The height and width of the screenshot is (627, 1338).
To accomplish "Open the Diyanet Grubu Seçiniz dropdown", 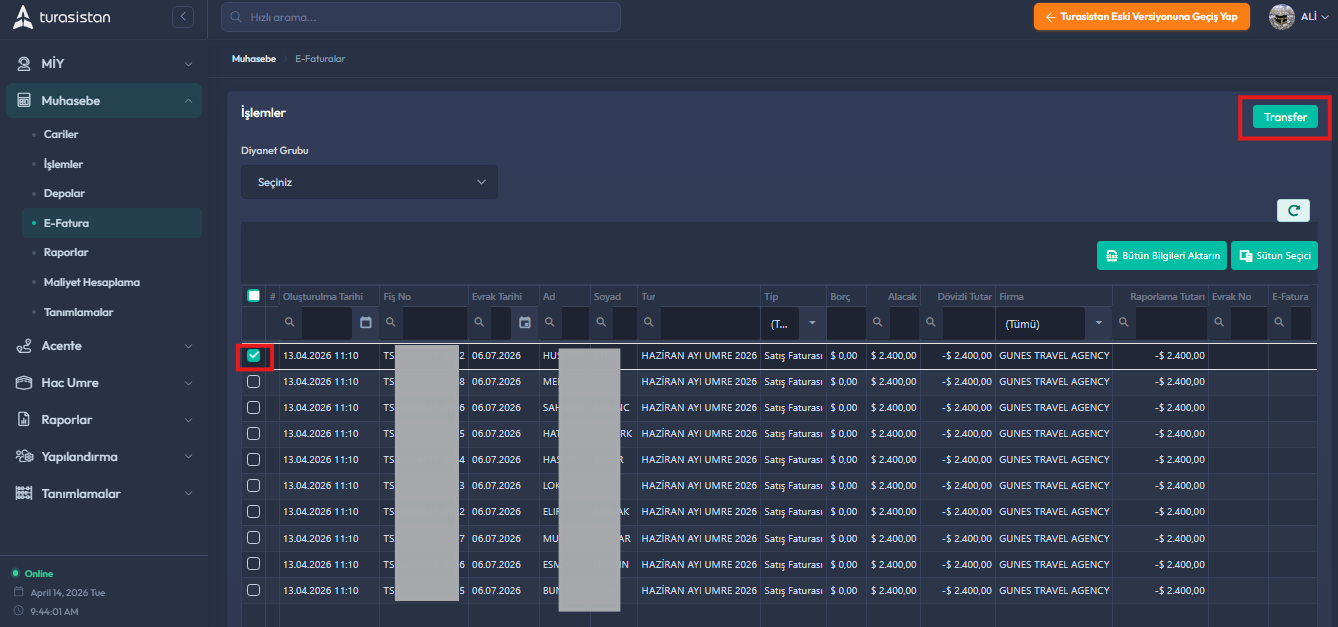I will (369, 182).
